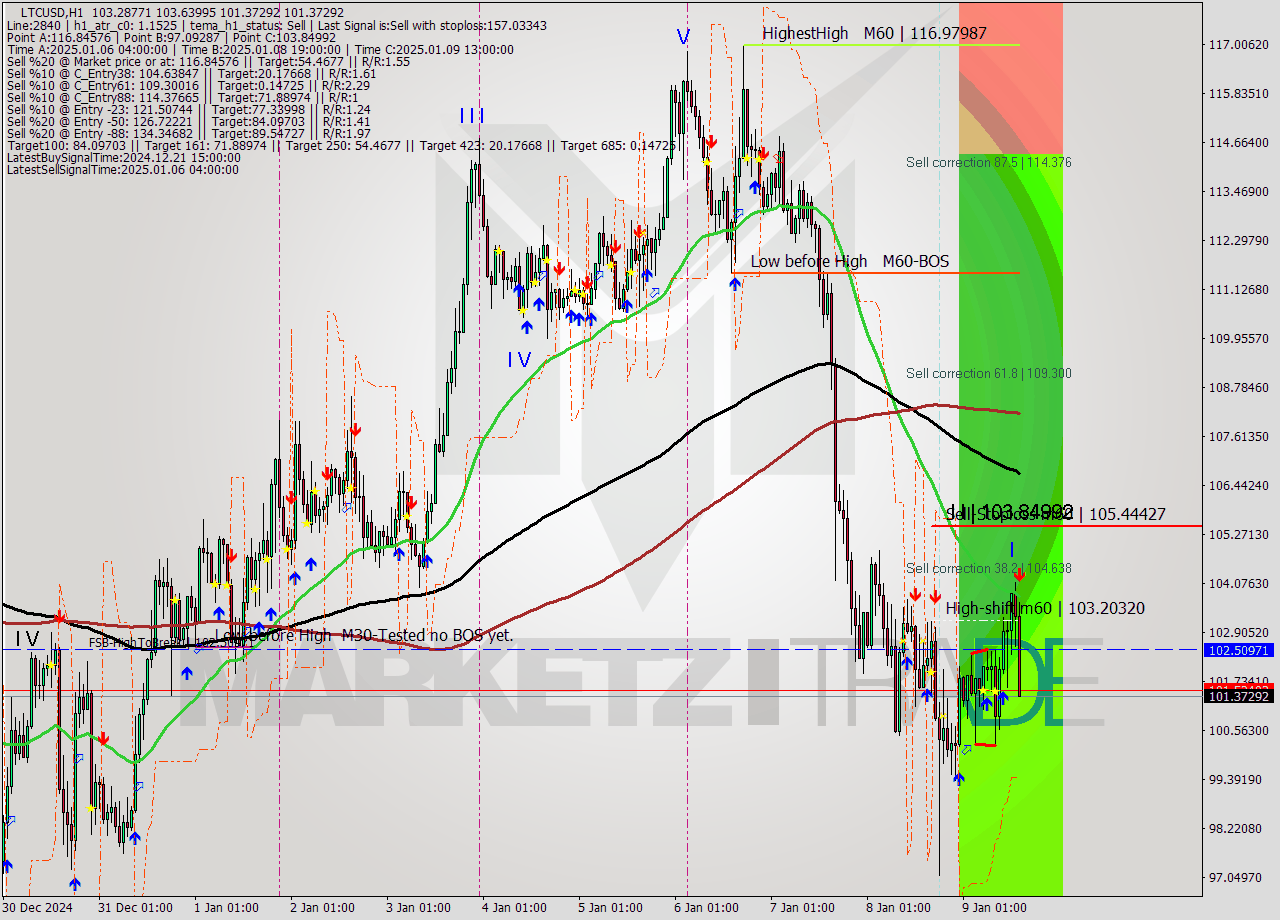The width and height of the screenshot is (1280, 920).
Task: Click the '7 Jan 01:00' time label
Action: 802,908
